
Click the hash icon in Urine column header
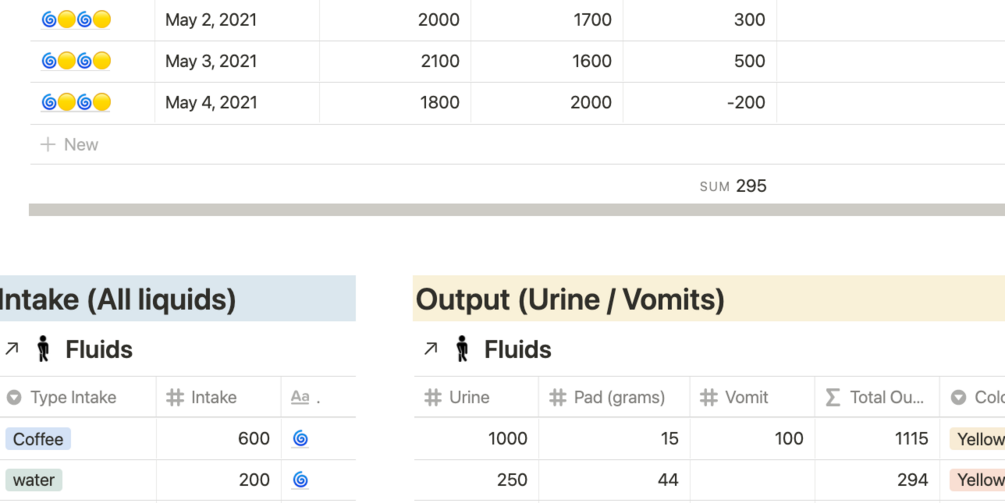[433, 397]
